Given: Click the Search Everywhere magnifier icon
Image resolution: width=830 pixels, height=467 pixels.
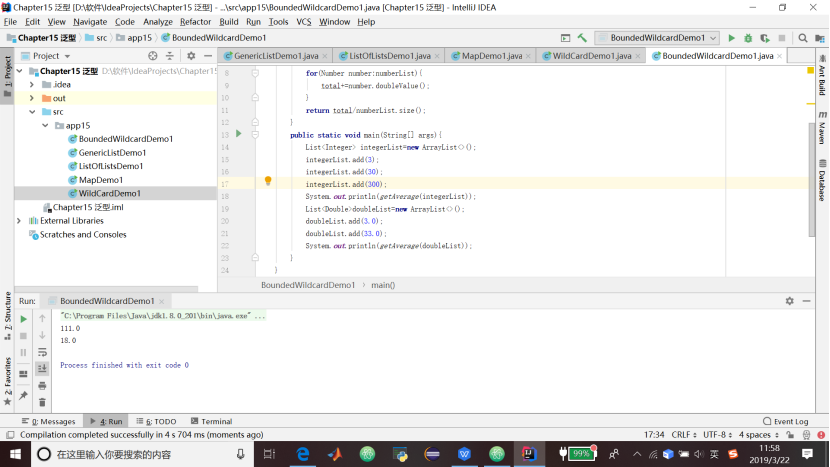Looking at the screenshot, I should pos(802,38).
